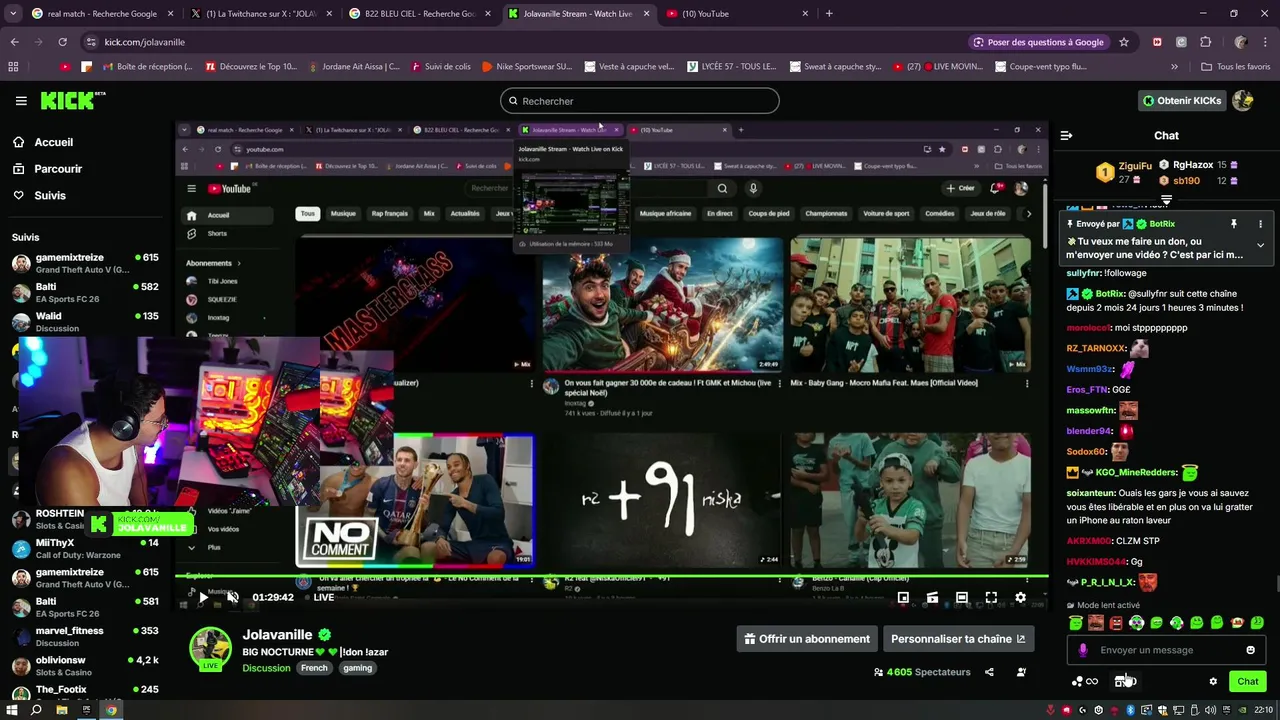Switch to La Twitchance sur X tab
1280x720 pixels.
tap(261, 14)
